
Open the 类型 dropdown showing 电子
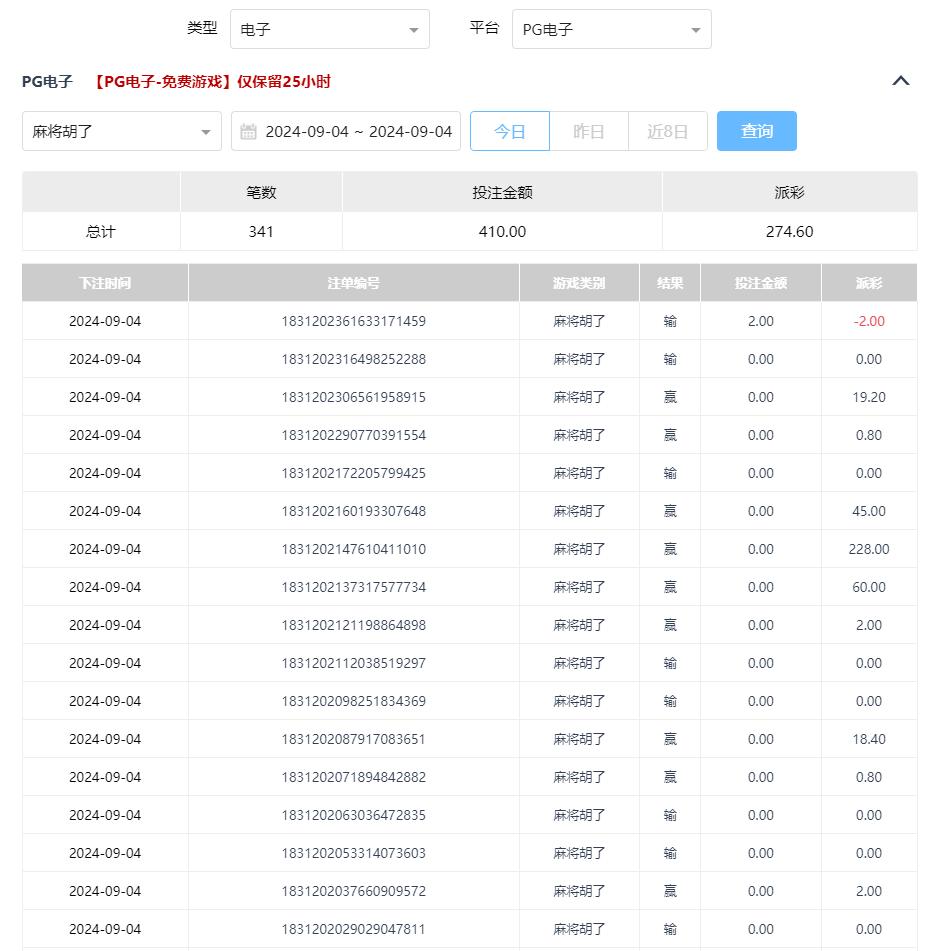pos(329,30)
